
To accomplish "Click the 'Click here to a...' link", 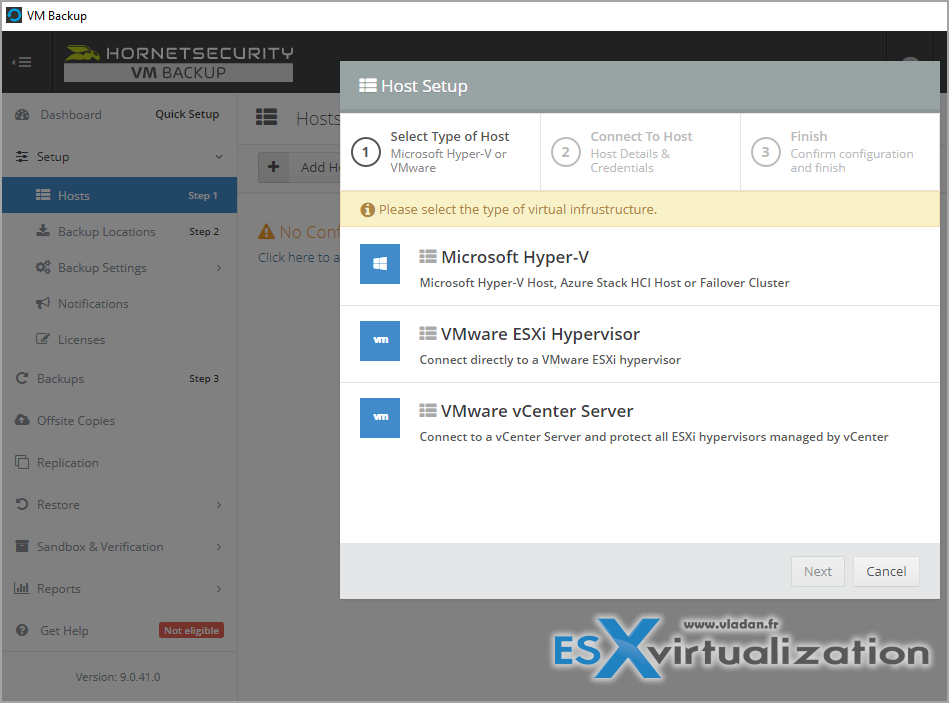I will pos(299,257).
